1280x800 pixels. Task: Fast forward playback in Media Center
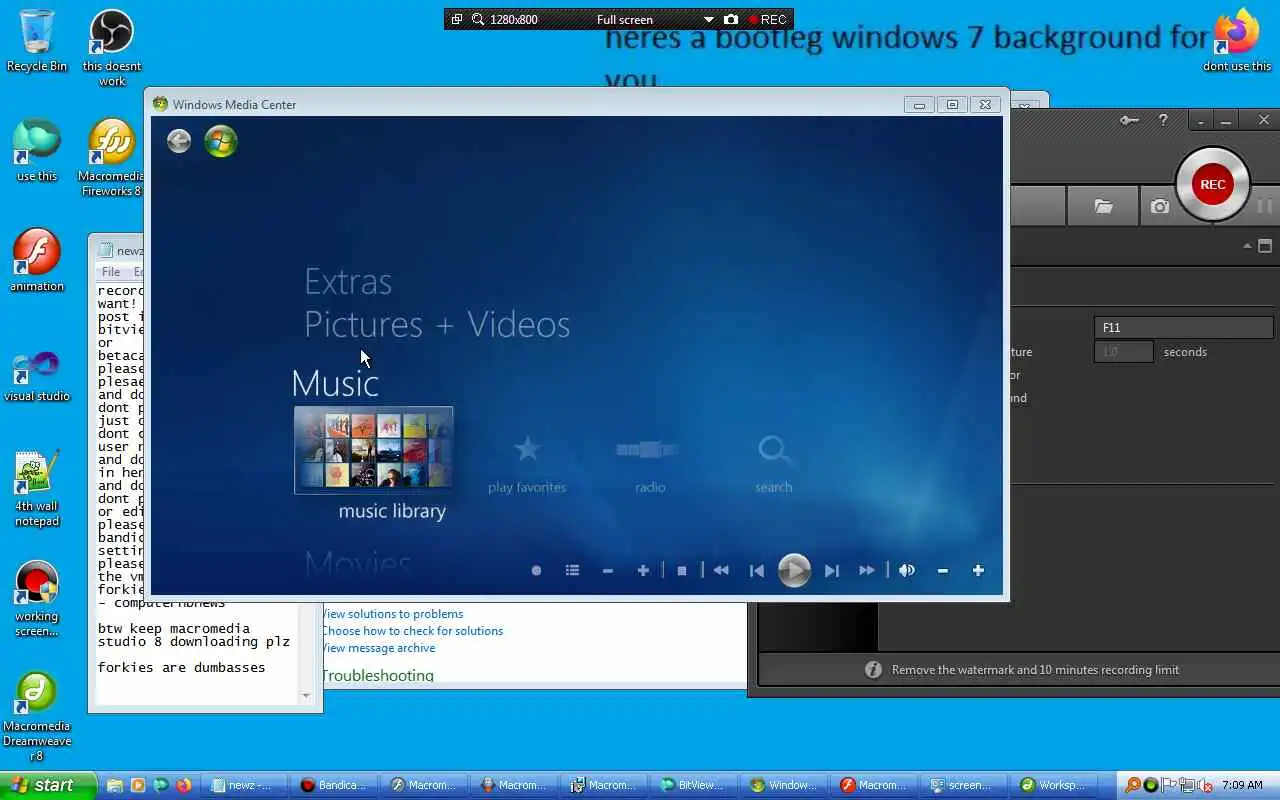pos(867,570)
